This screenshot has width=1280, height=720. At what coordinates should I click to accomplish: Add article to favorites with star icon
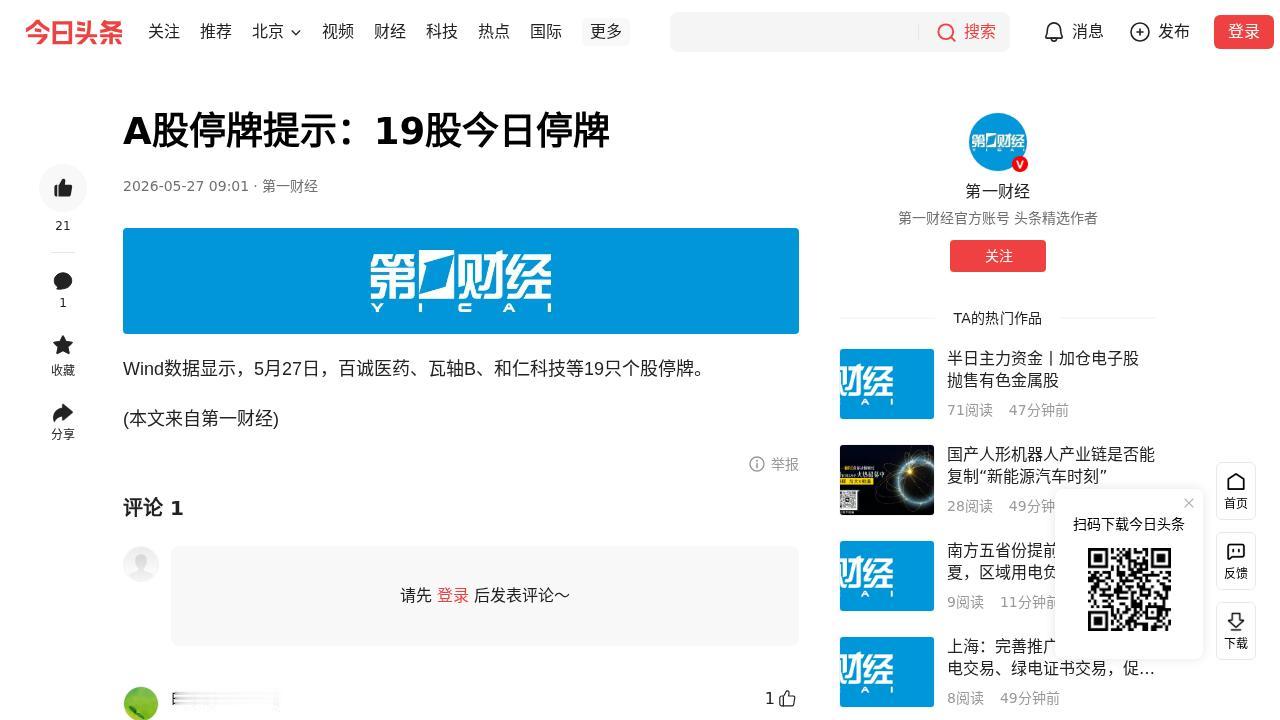(63, 345)
